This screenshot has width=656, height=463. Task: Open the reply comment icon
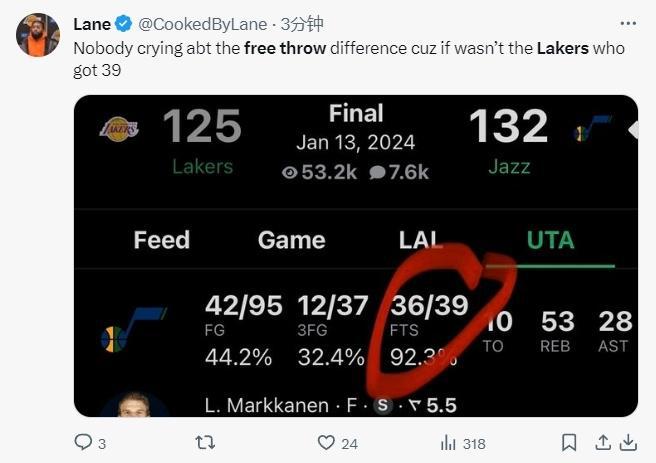(x=83, y=442)
